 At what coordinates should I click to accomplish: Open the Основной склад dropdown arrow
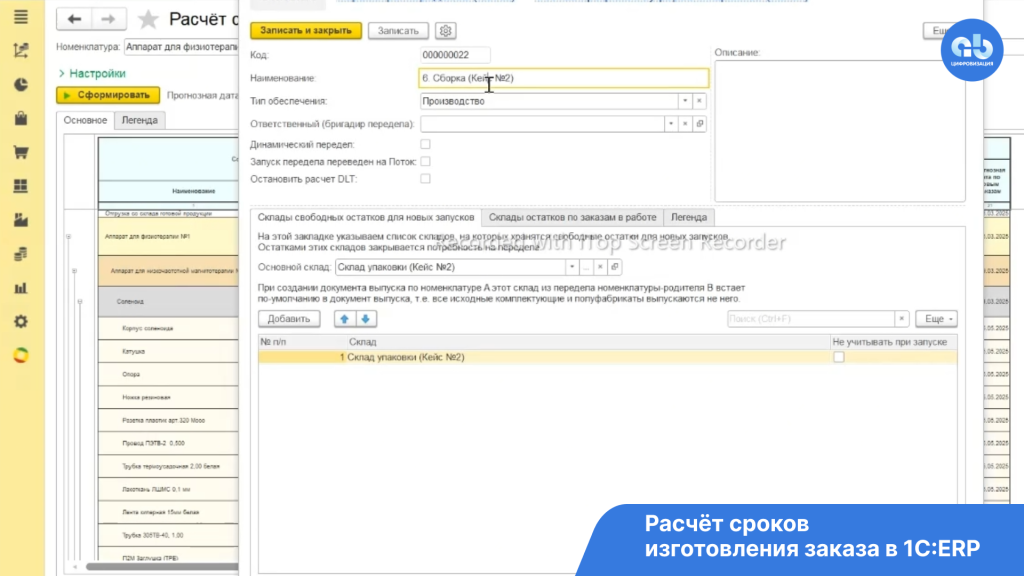[x=571, y=267]
